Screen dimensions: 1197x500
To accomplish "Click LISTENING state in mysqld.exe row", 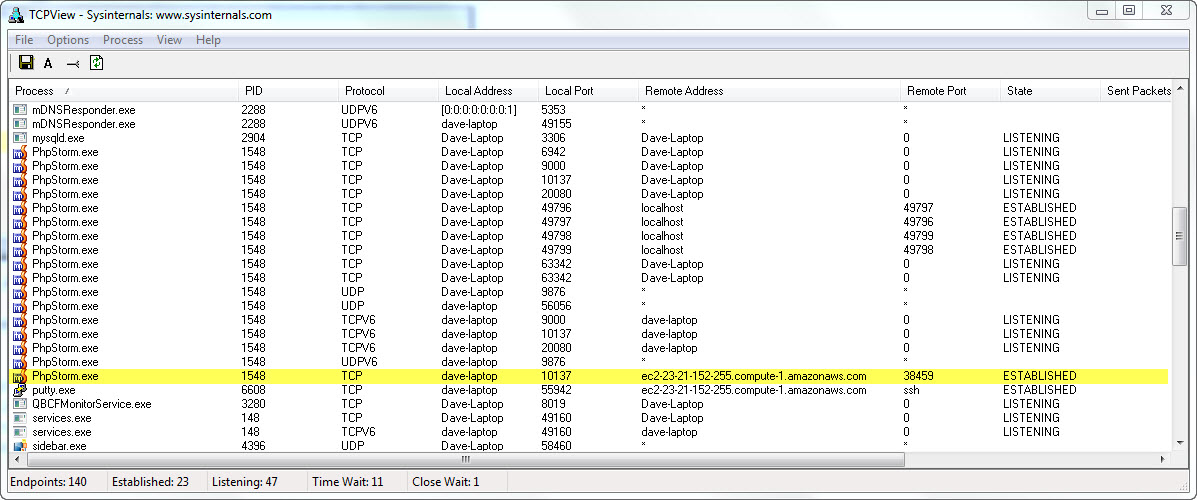I will 1031,138.
